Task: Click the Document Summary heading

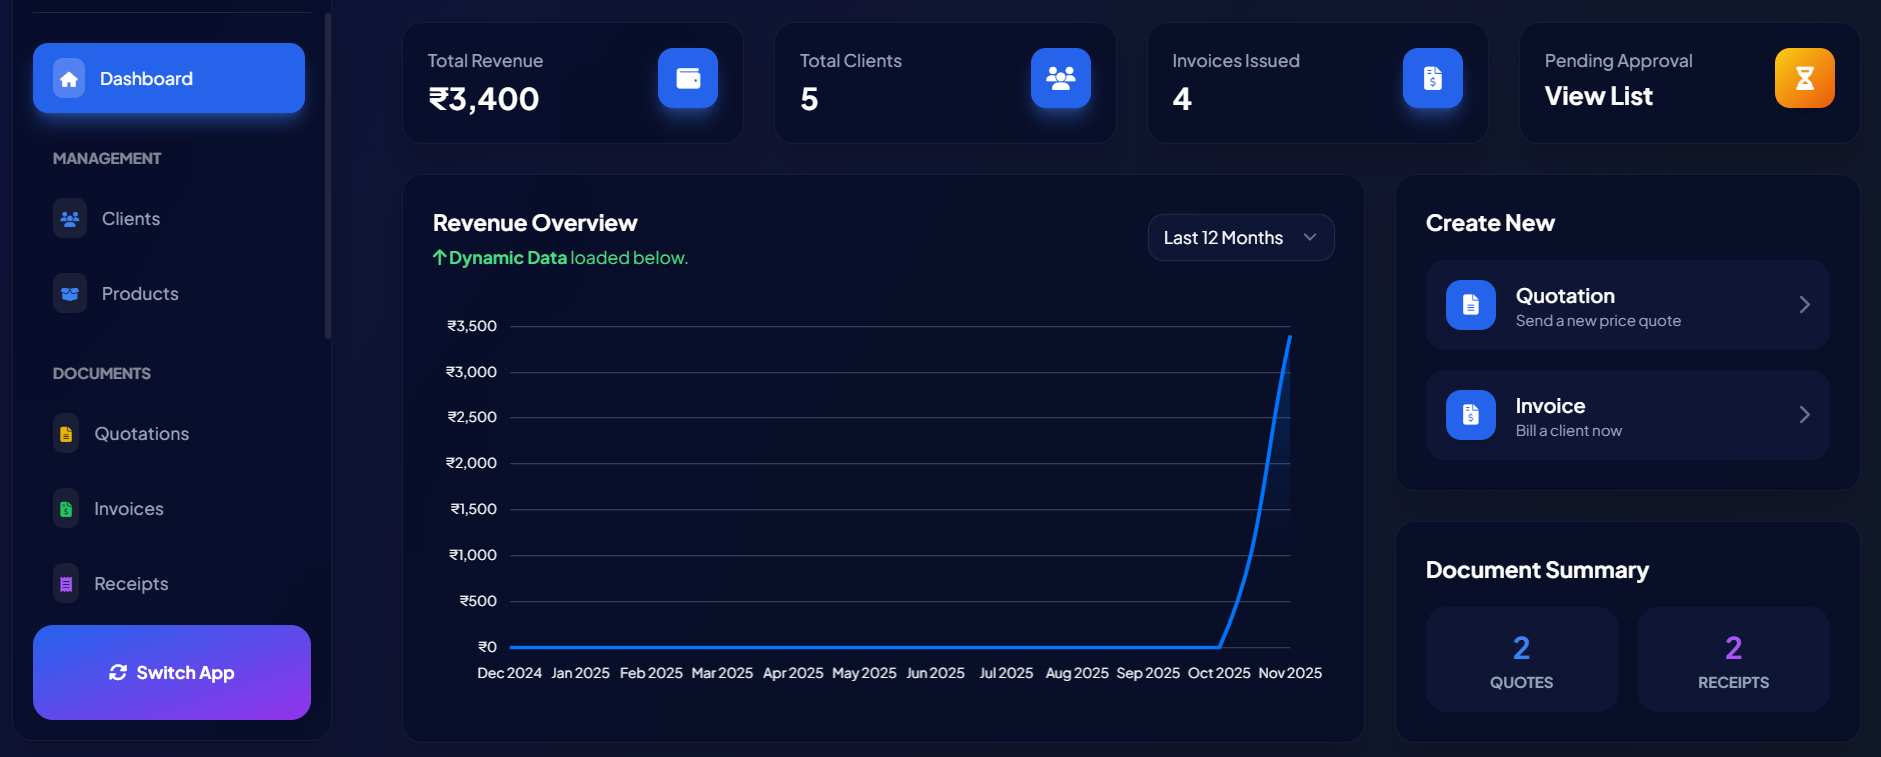Action: click(x=1537, y=570)
